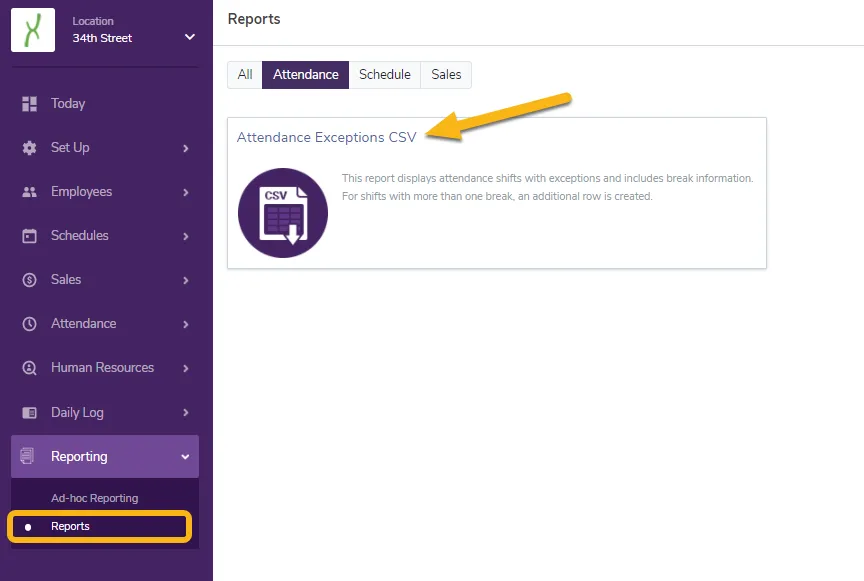Open the Today dashboard icon

29,104
